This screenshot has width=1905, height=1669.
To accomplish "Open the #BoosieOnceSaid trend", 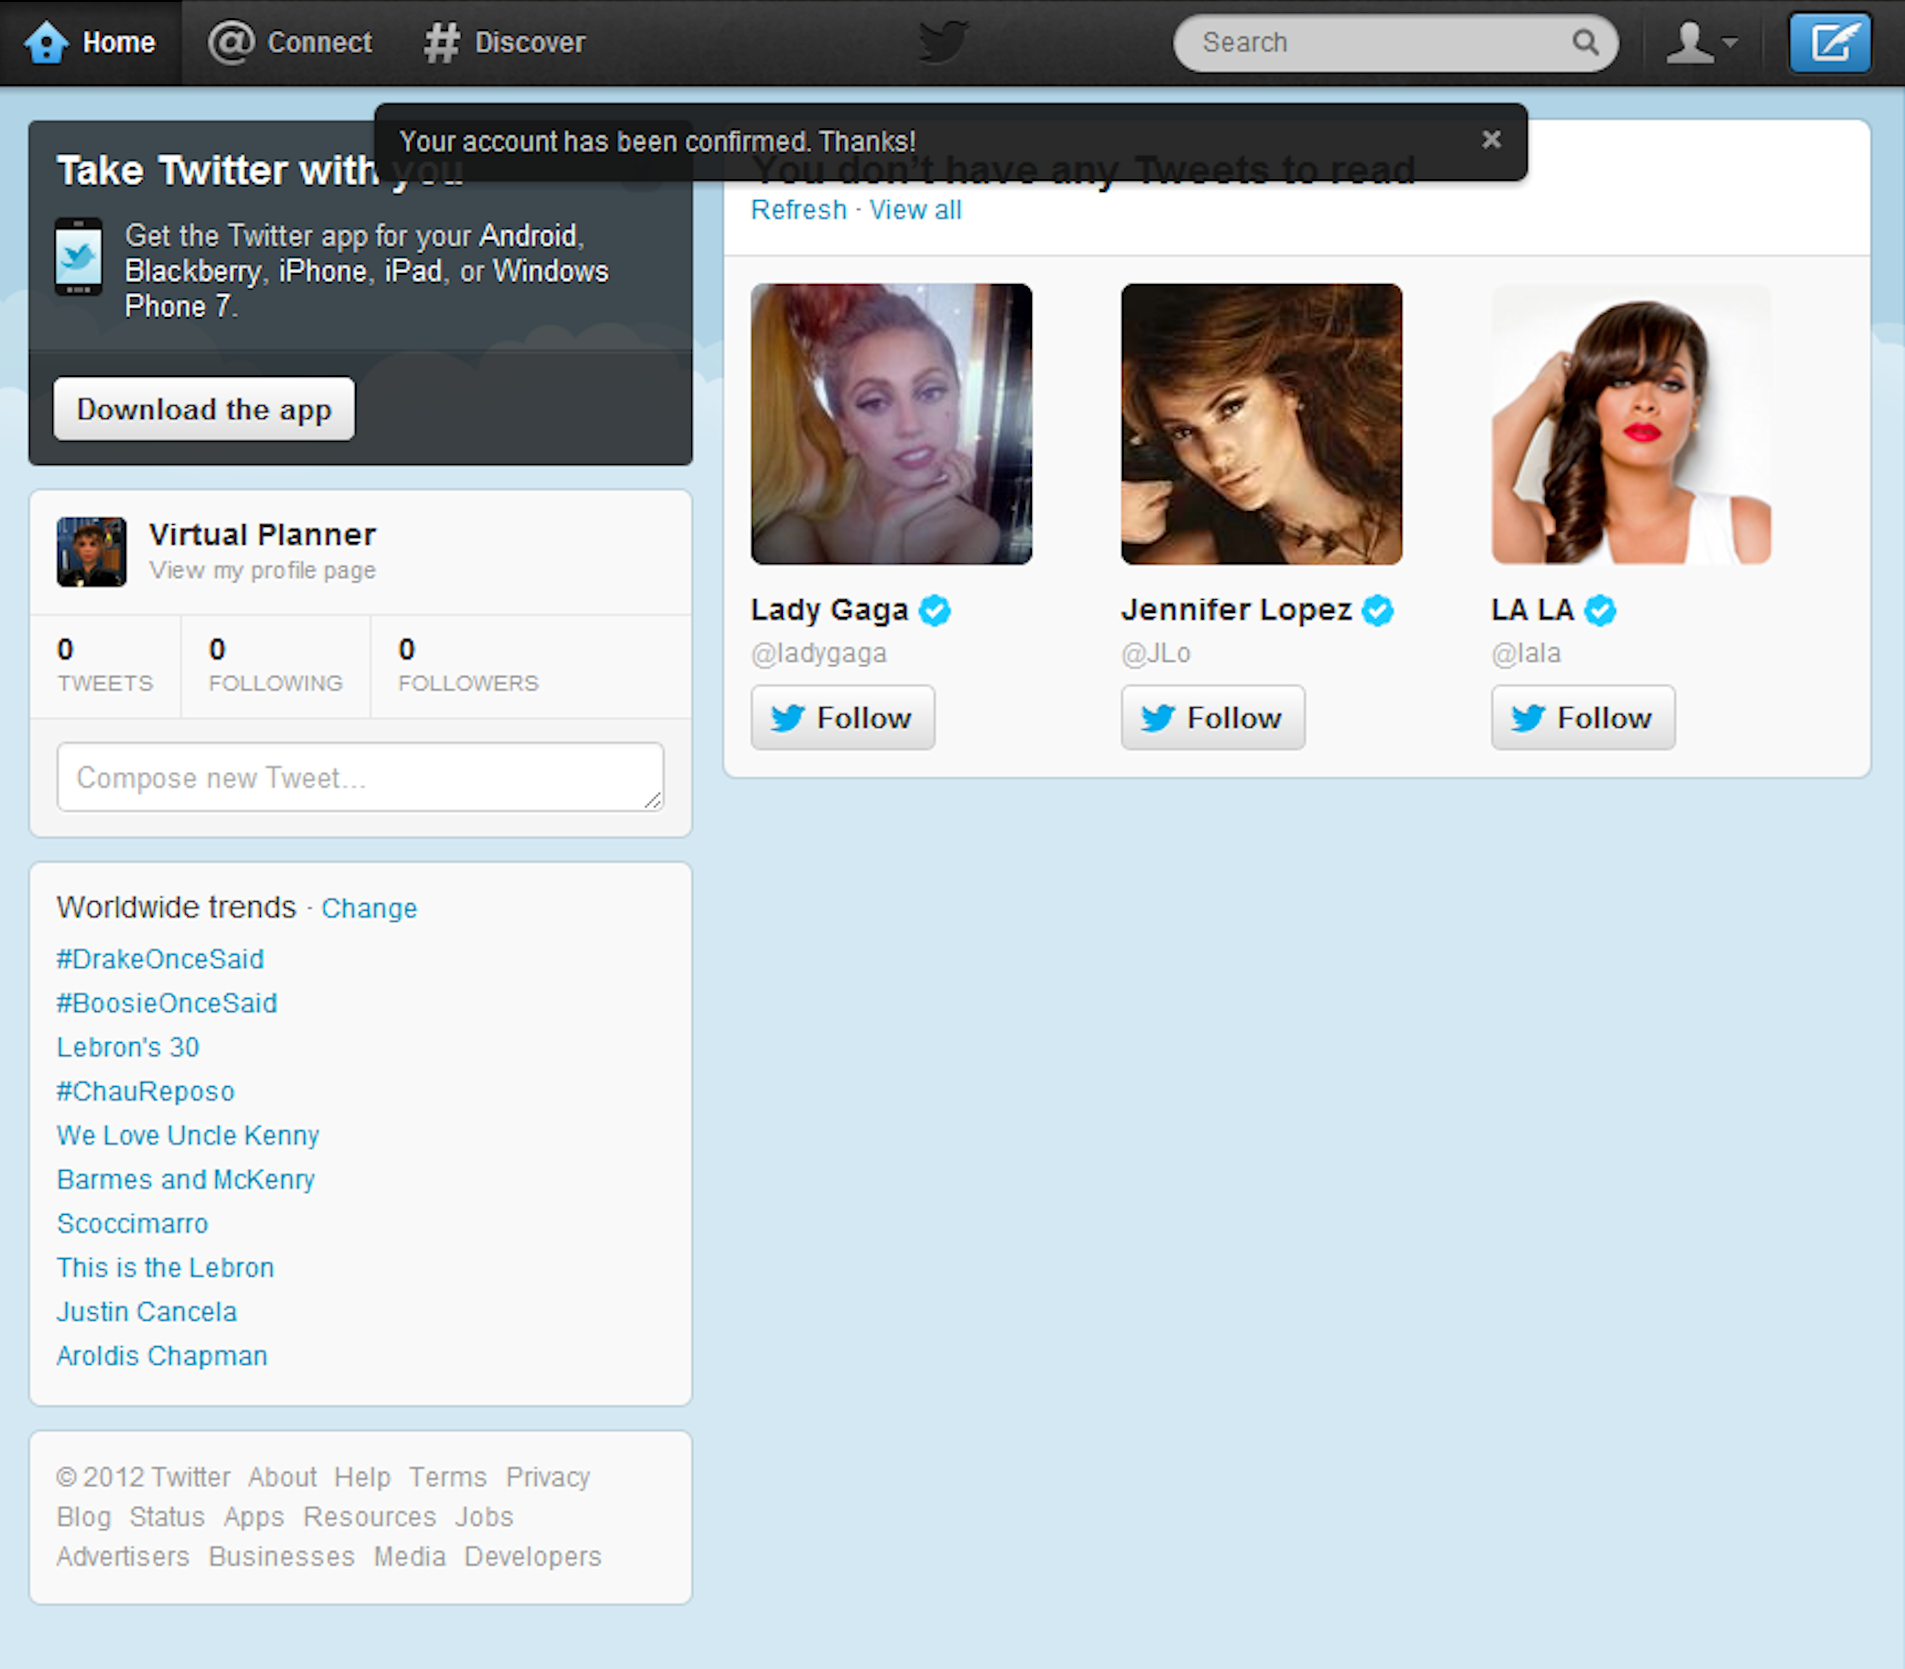I will pyautogui.click(x=167, y=1003).
